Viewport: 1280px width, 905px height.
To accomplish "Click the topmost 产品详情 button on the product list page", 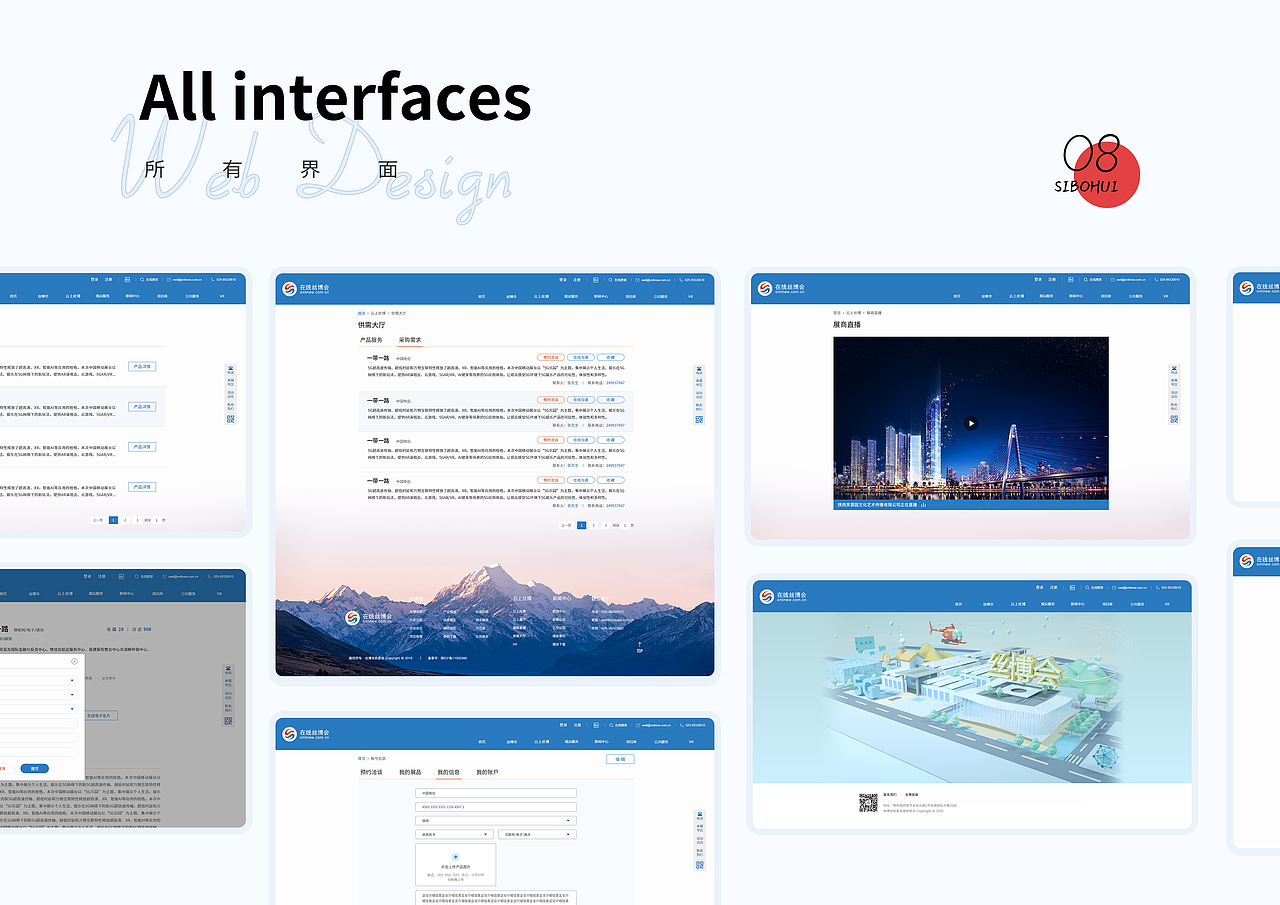I will click(x=142, y=366).
